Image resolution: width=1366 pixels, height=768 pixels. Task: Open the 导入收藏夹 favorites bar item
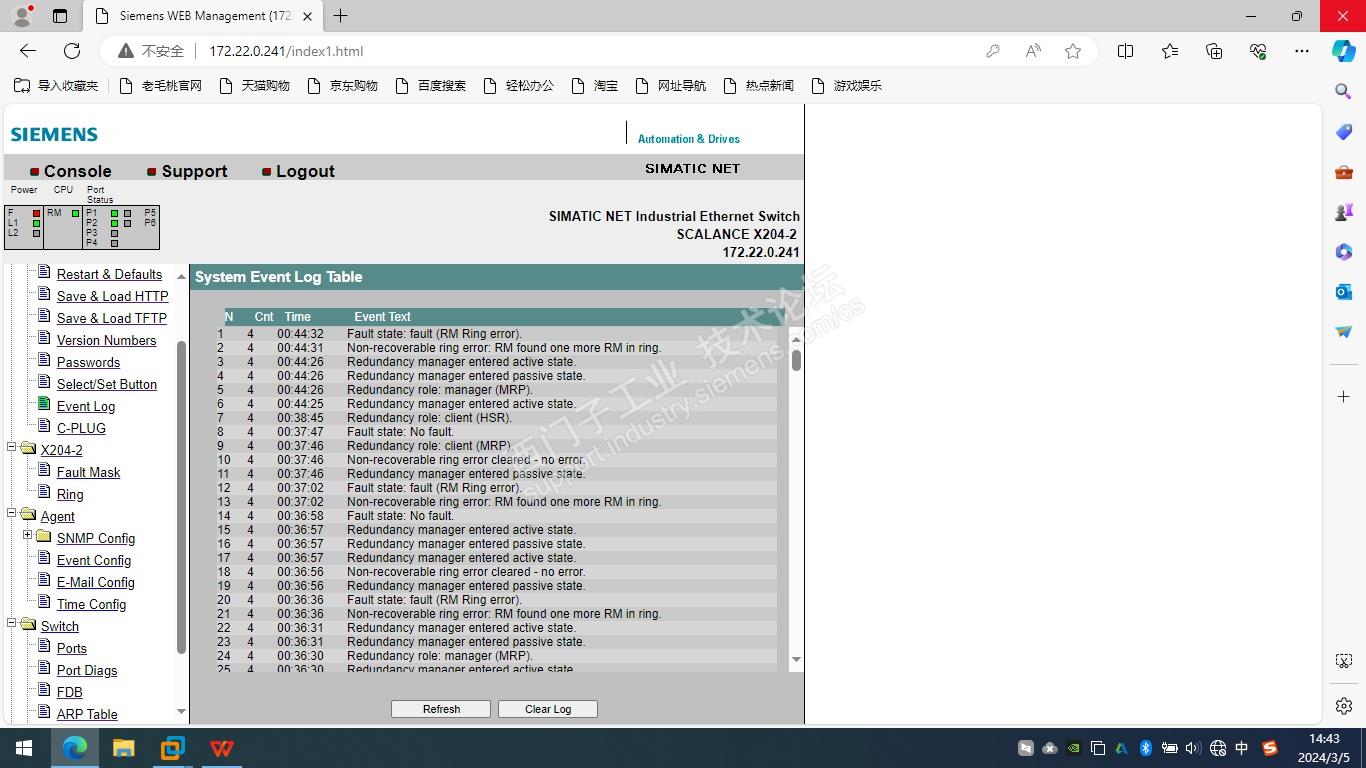tap(57, 86)
